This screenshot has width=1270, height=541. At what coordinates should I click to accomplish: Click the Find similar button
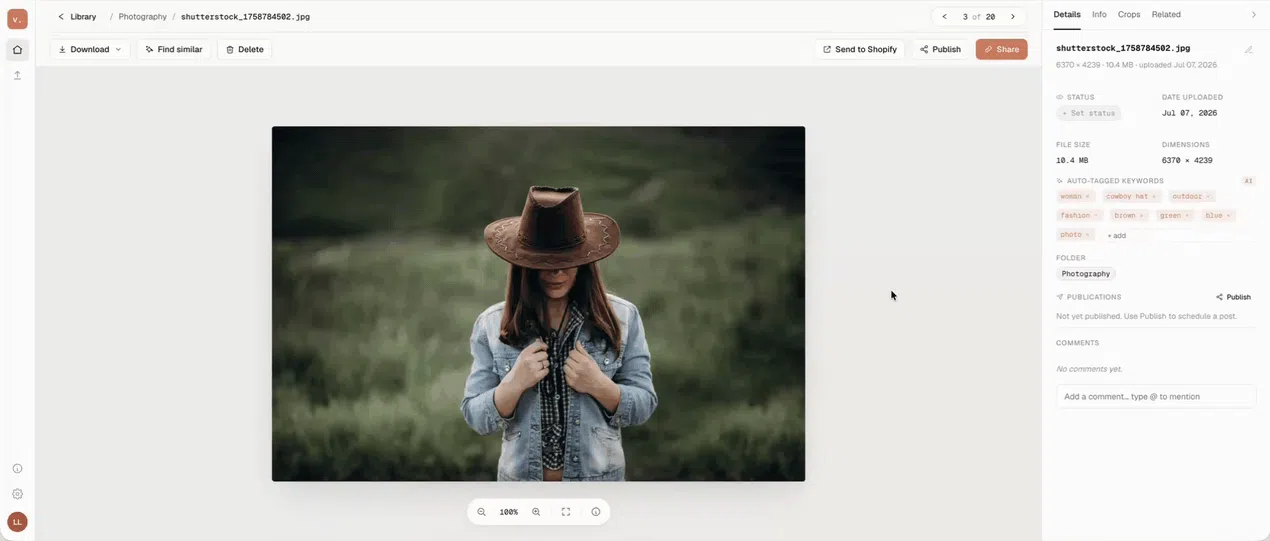pyautogui.click(x=174, y=49)
